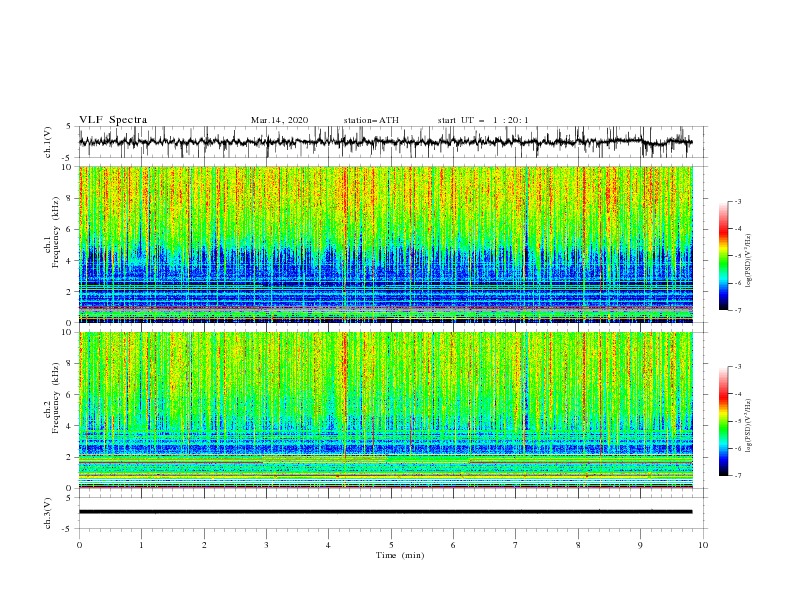Viewport: 792px width, 612px height.
Task: Click the "start UT = 1 :20: 1" text
Action: pos(483,120)
